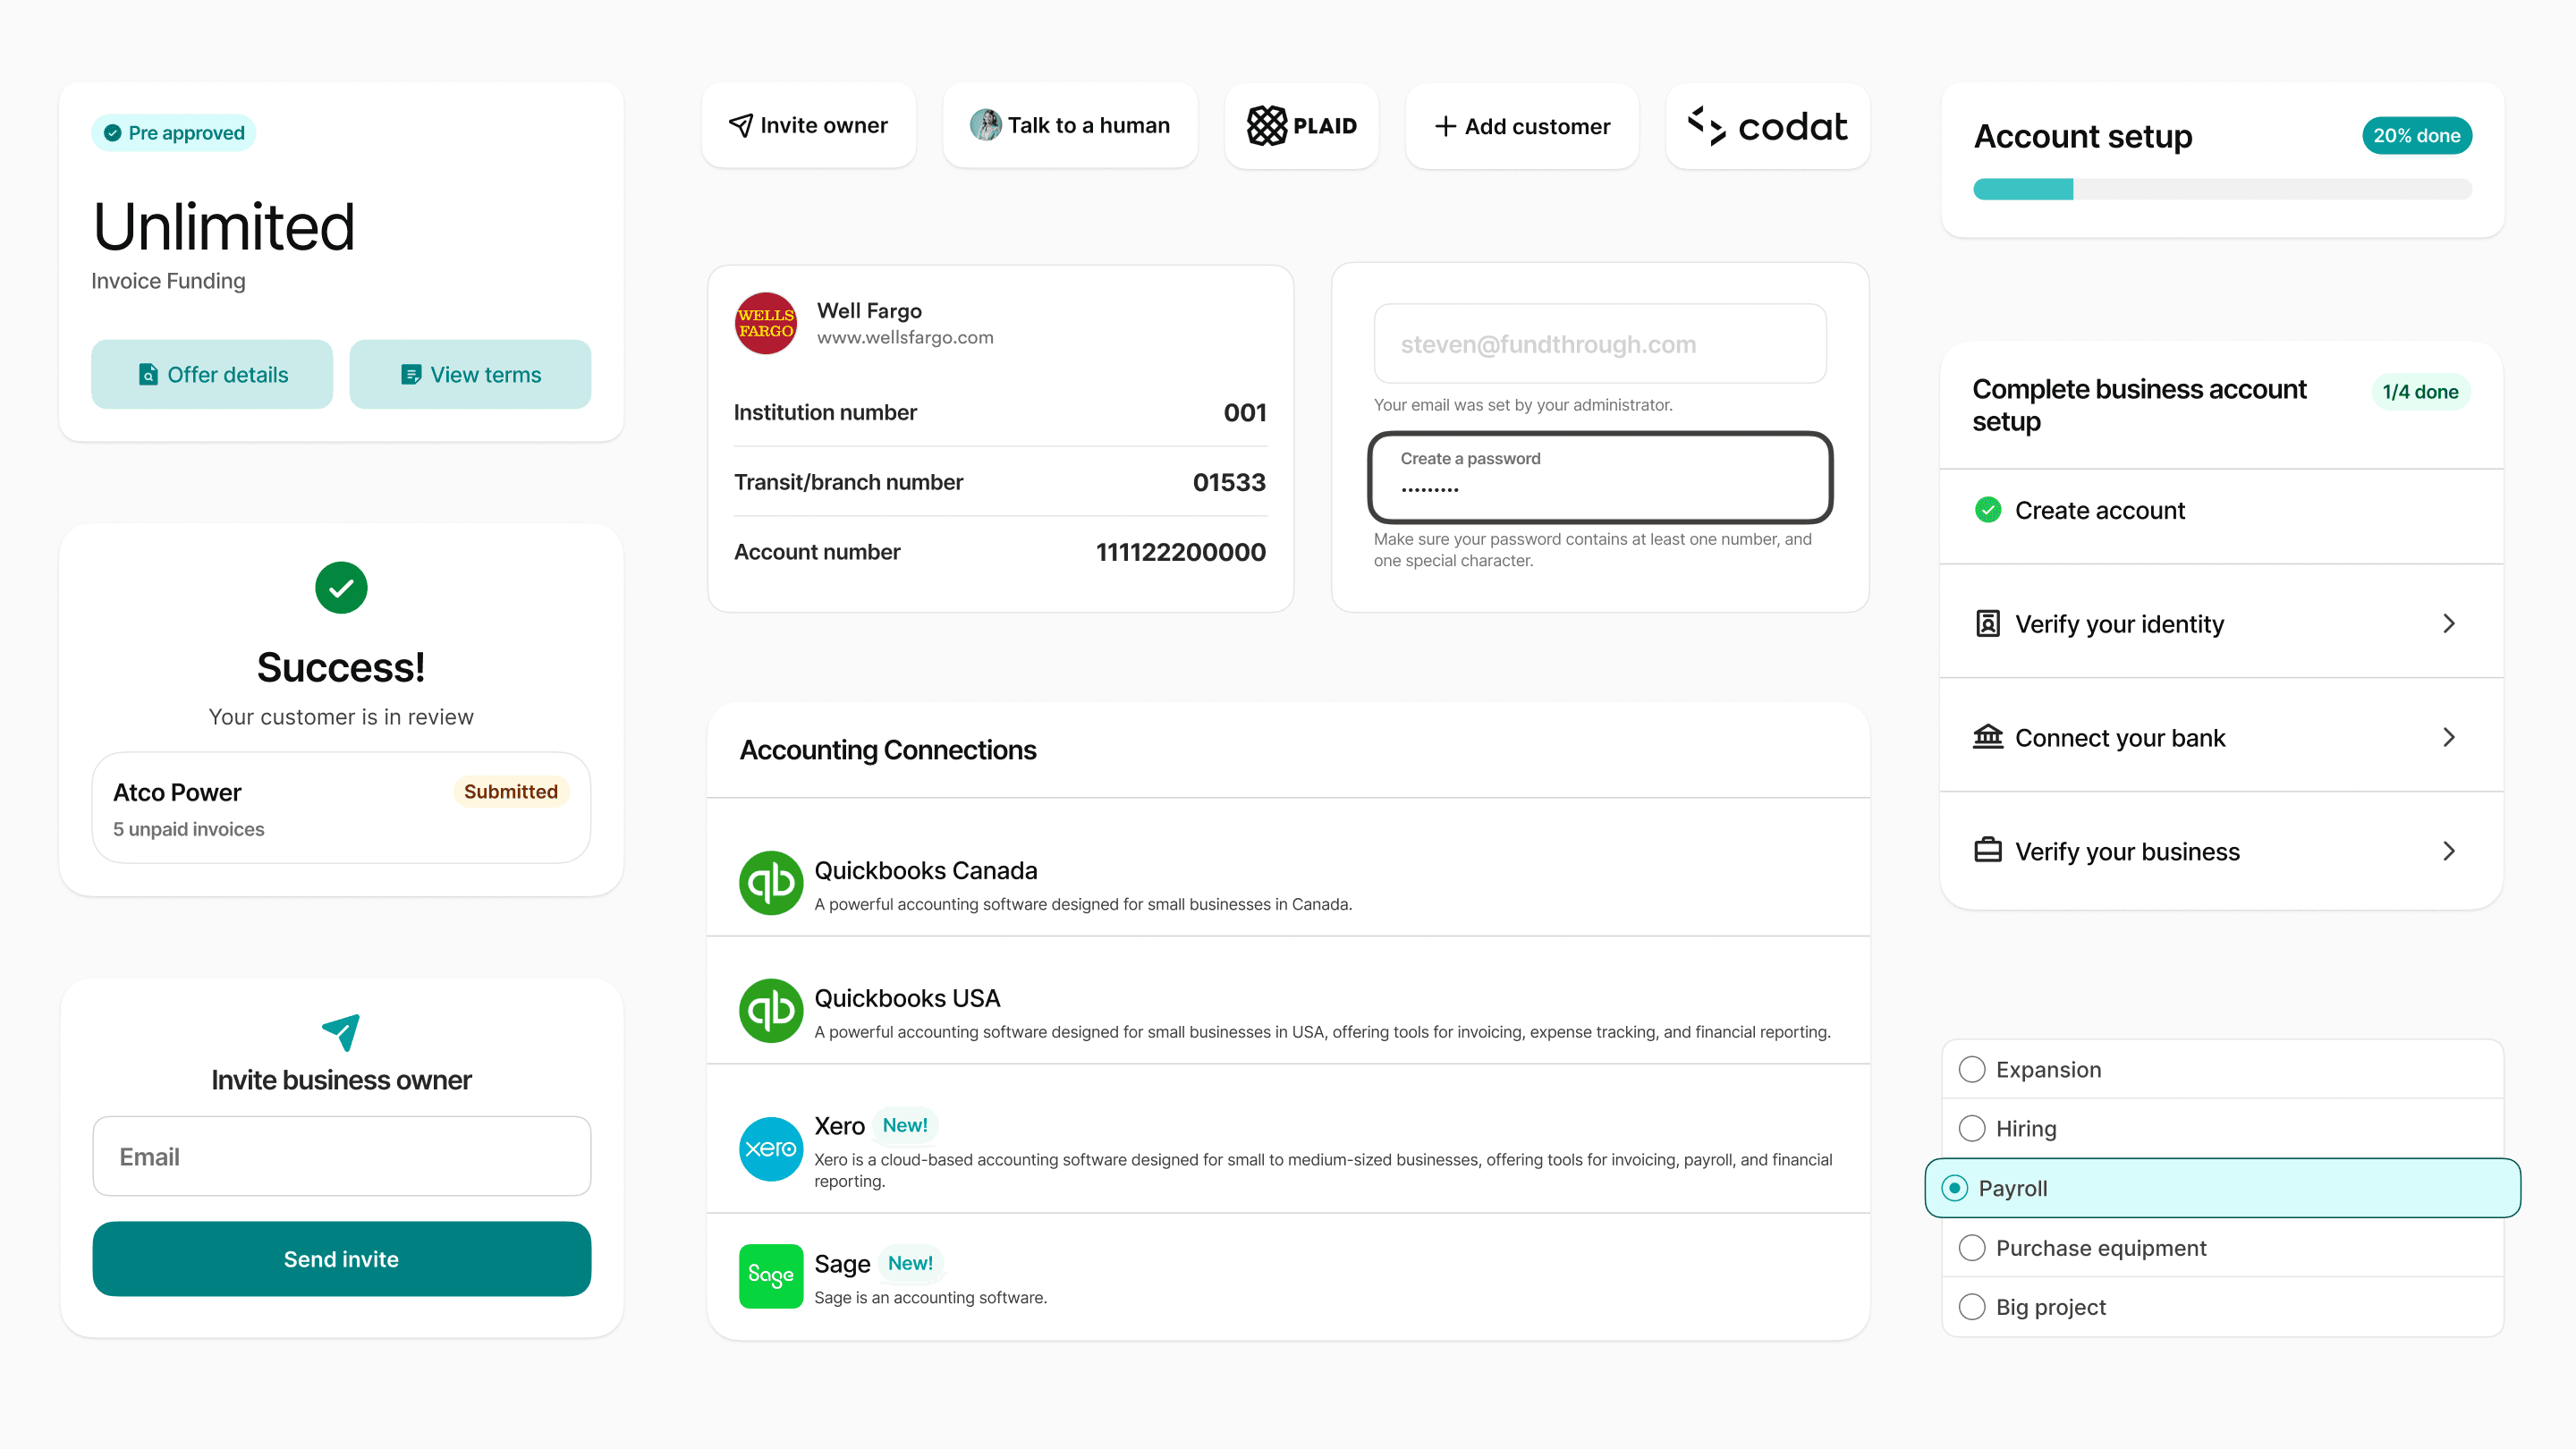Focus the Create a password field
The height and width of the screenshot is (1449, 2576).
click(1599, 478)
